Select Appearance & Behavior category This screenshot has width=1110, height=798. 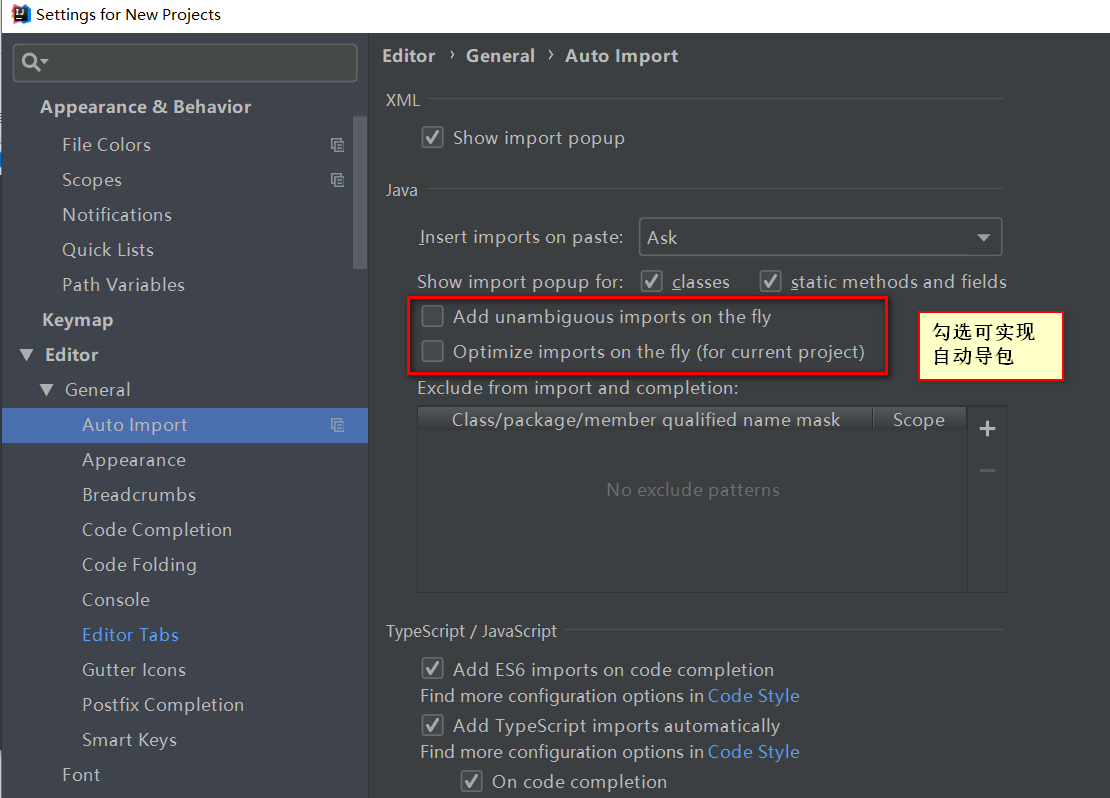click(x=145, y=107)
